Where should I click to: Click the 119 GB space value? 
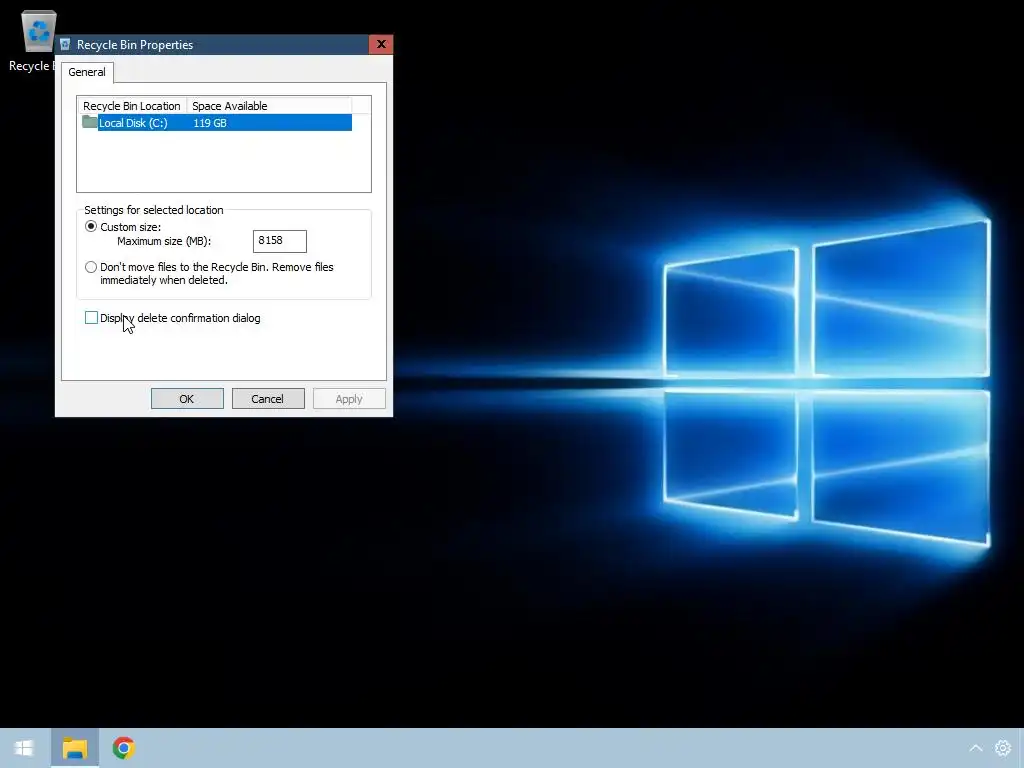210,123
